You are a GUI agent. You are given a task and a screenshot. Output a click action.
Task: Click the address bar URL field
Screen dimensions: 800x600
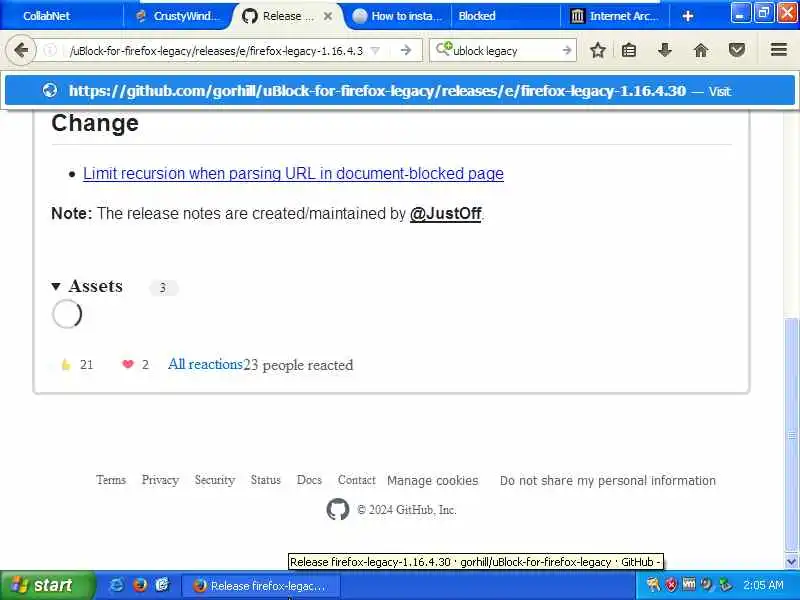coord(217,51)
